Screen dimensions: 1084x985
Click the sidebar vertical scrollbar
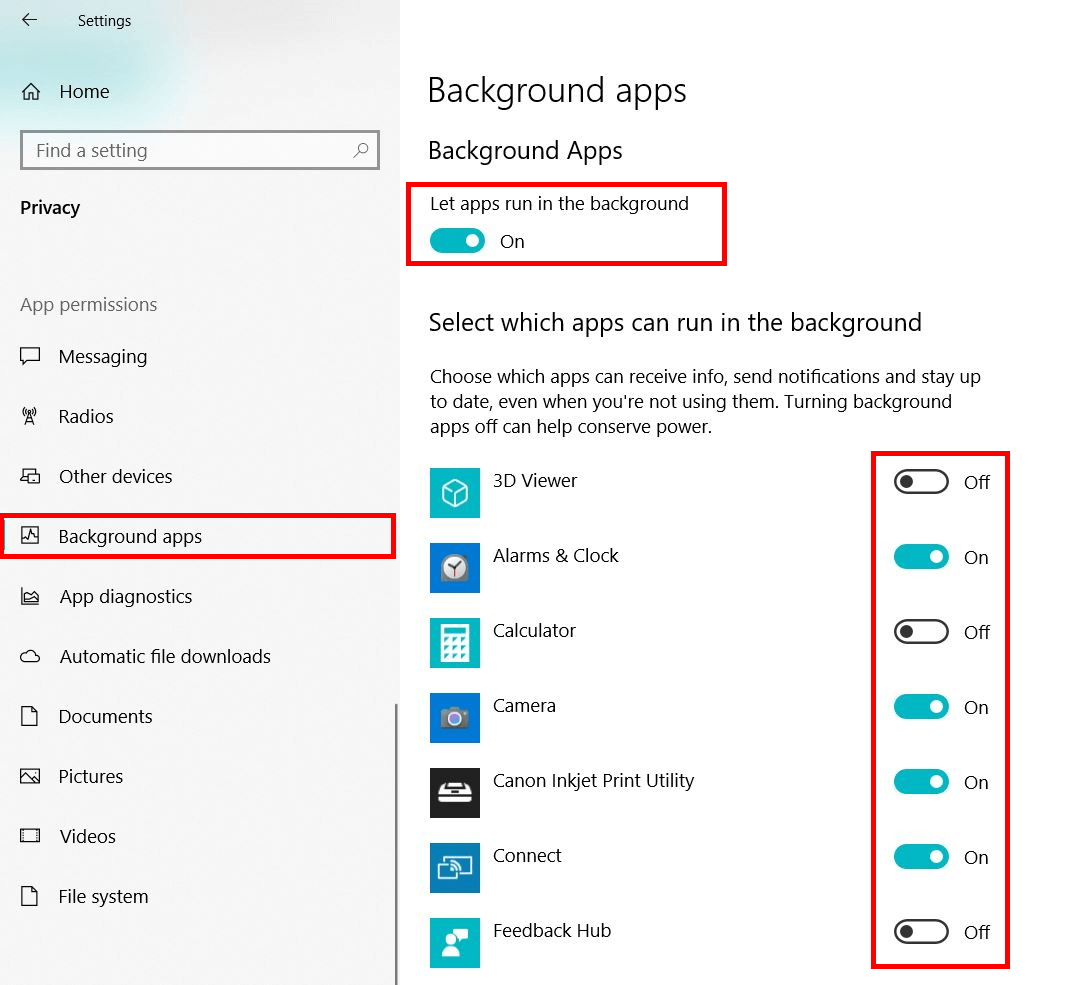[x=396, y=843]
